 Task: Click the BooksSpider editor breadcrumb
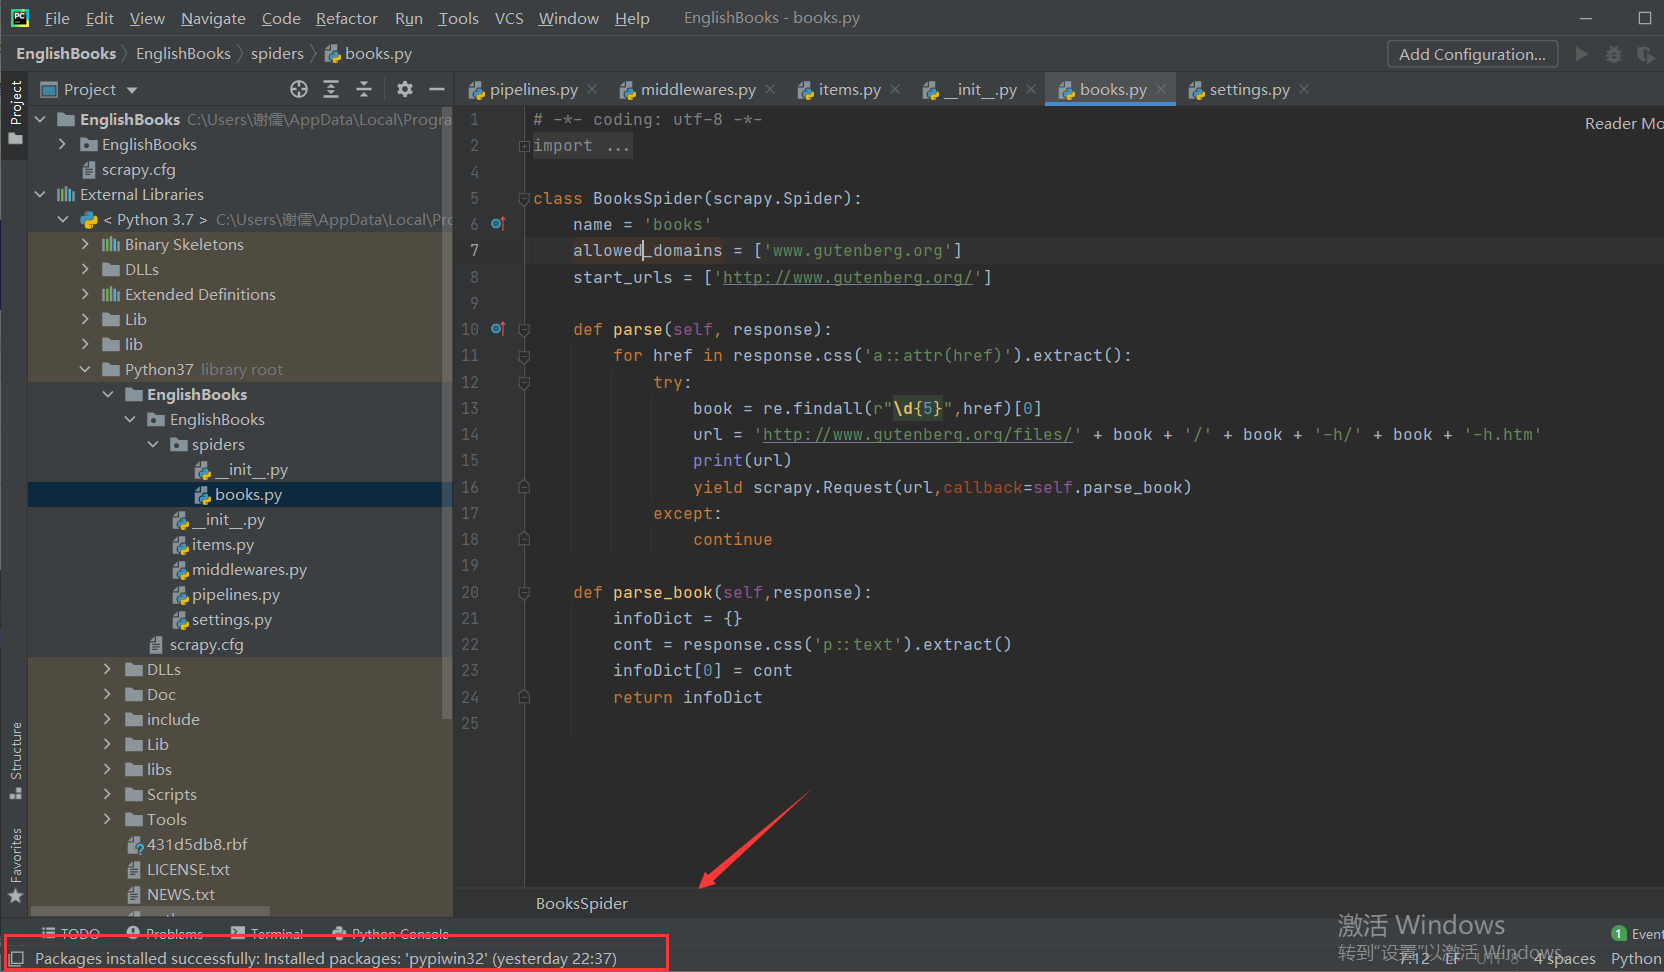[x=582, y=903]
